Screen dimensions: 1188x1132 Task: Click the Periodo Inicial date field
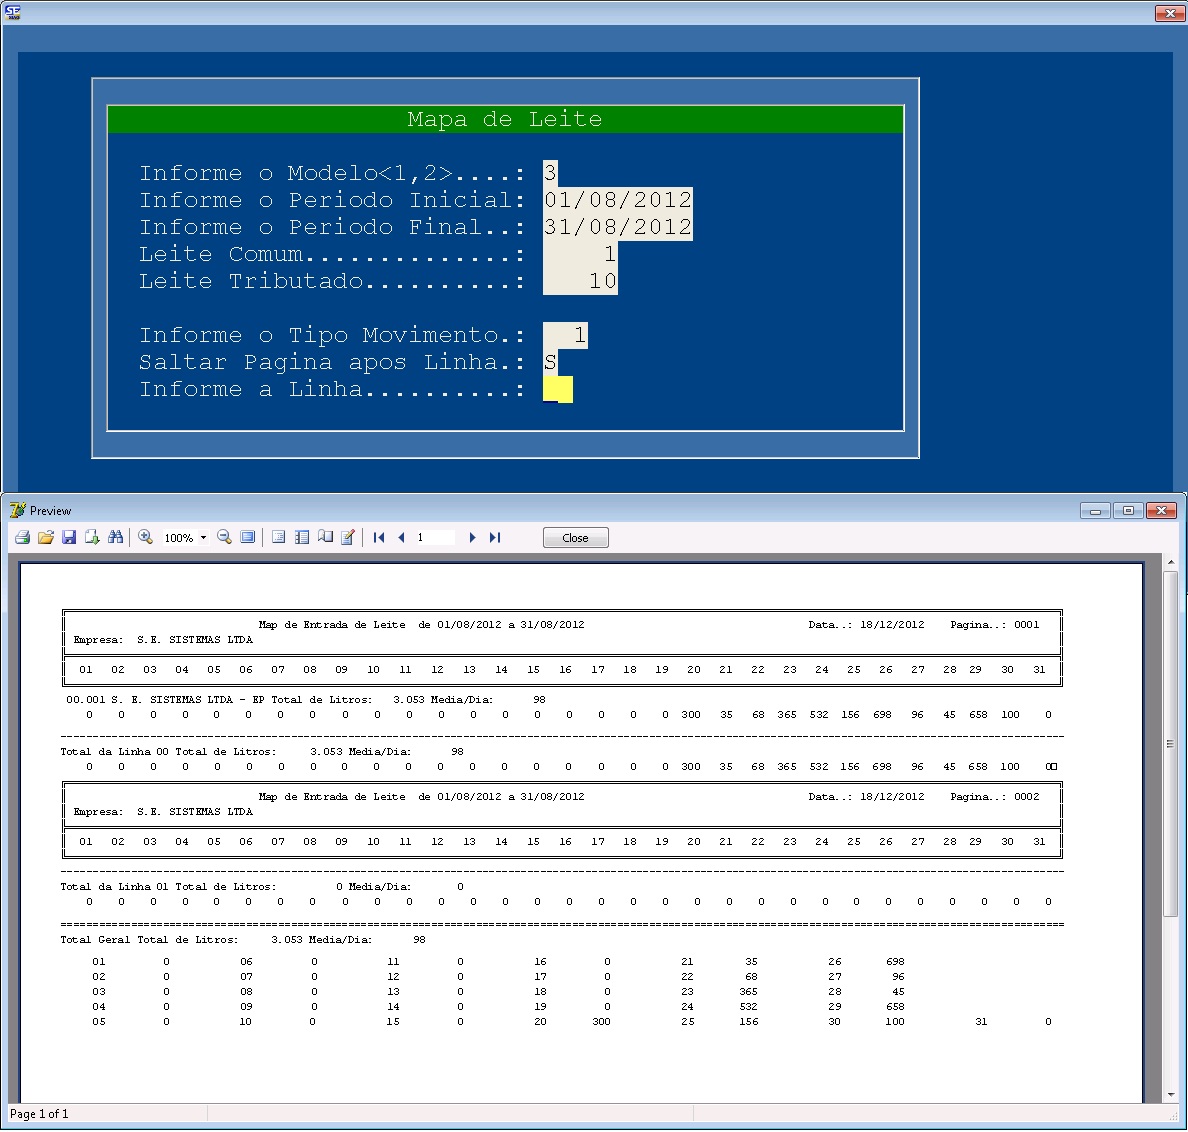click(617, 200)
